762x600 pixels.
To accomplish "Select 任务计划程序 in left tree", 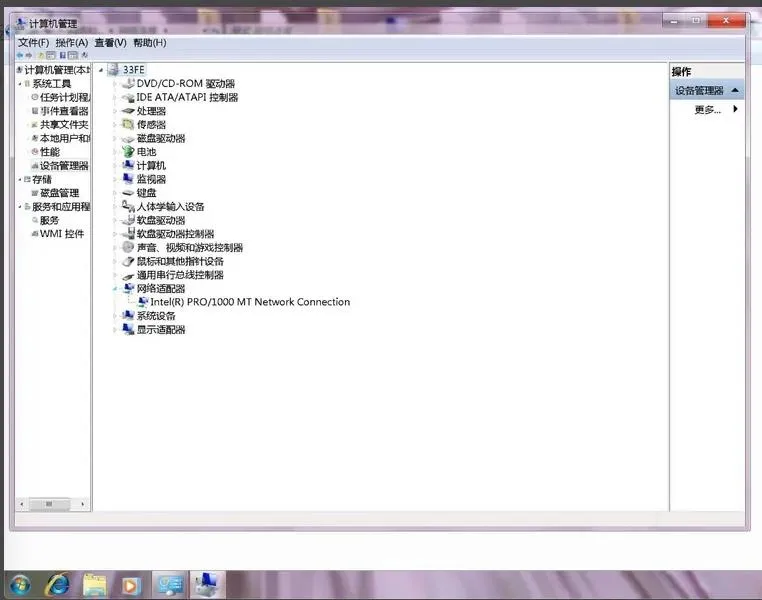I will click(65, 98).
